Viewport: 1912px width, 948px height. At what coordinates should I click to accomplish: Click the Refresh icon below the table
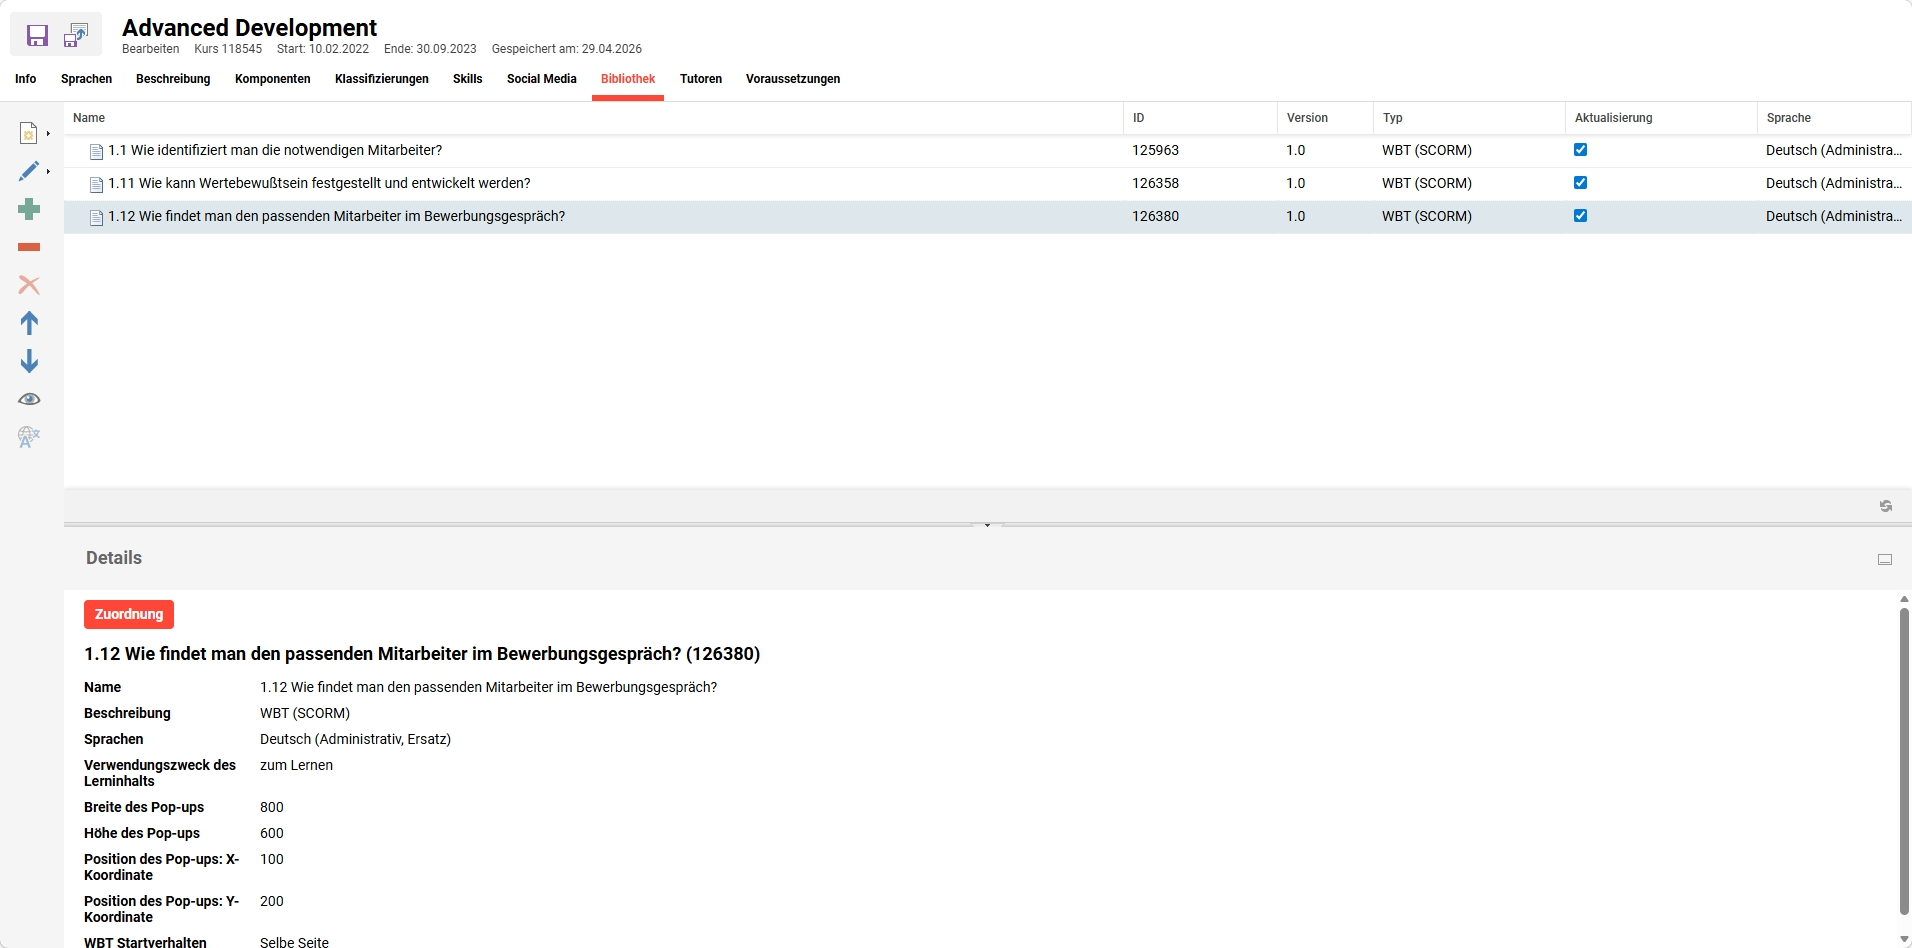[1885, 506]
